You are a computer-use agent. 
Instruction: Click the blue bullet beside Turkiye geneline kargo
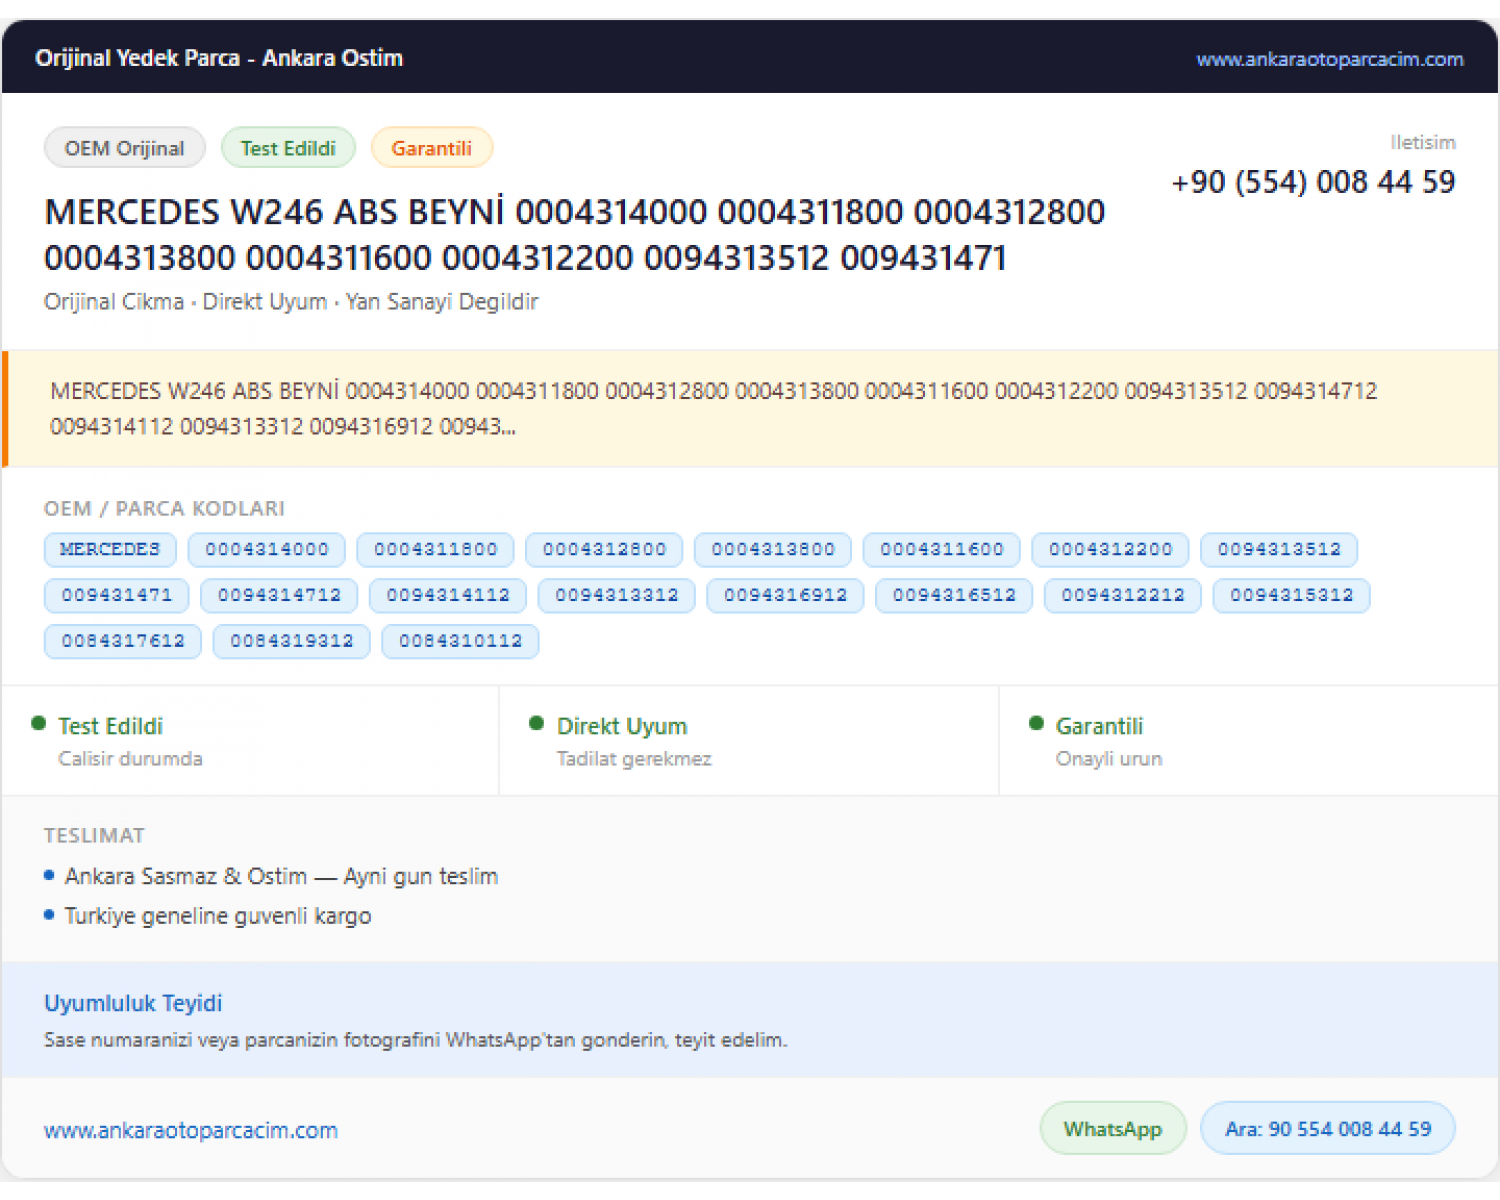pyautogui.click(x=49, y=914)
